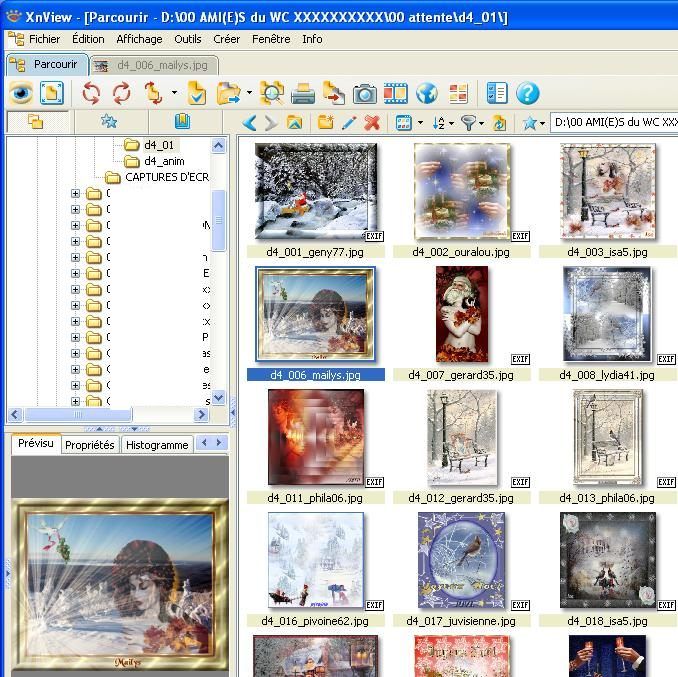The width and height of the screenshot is (678, 677).
Task: Select the d4_007_gerard35.jpg thumbnail
Action: pos(461,316)
